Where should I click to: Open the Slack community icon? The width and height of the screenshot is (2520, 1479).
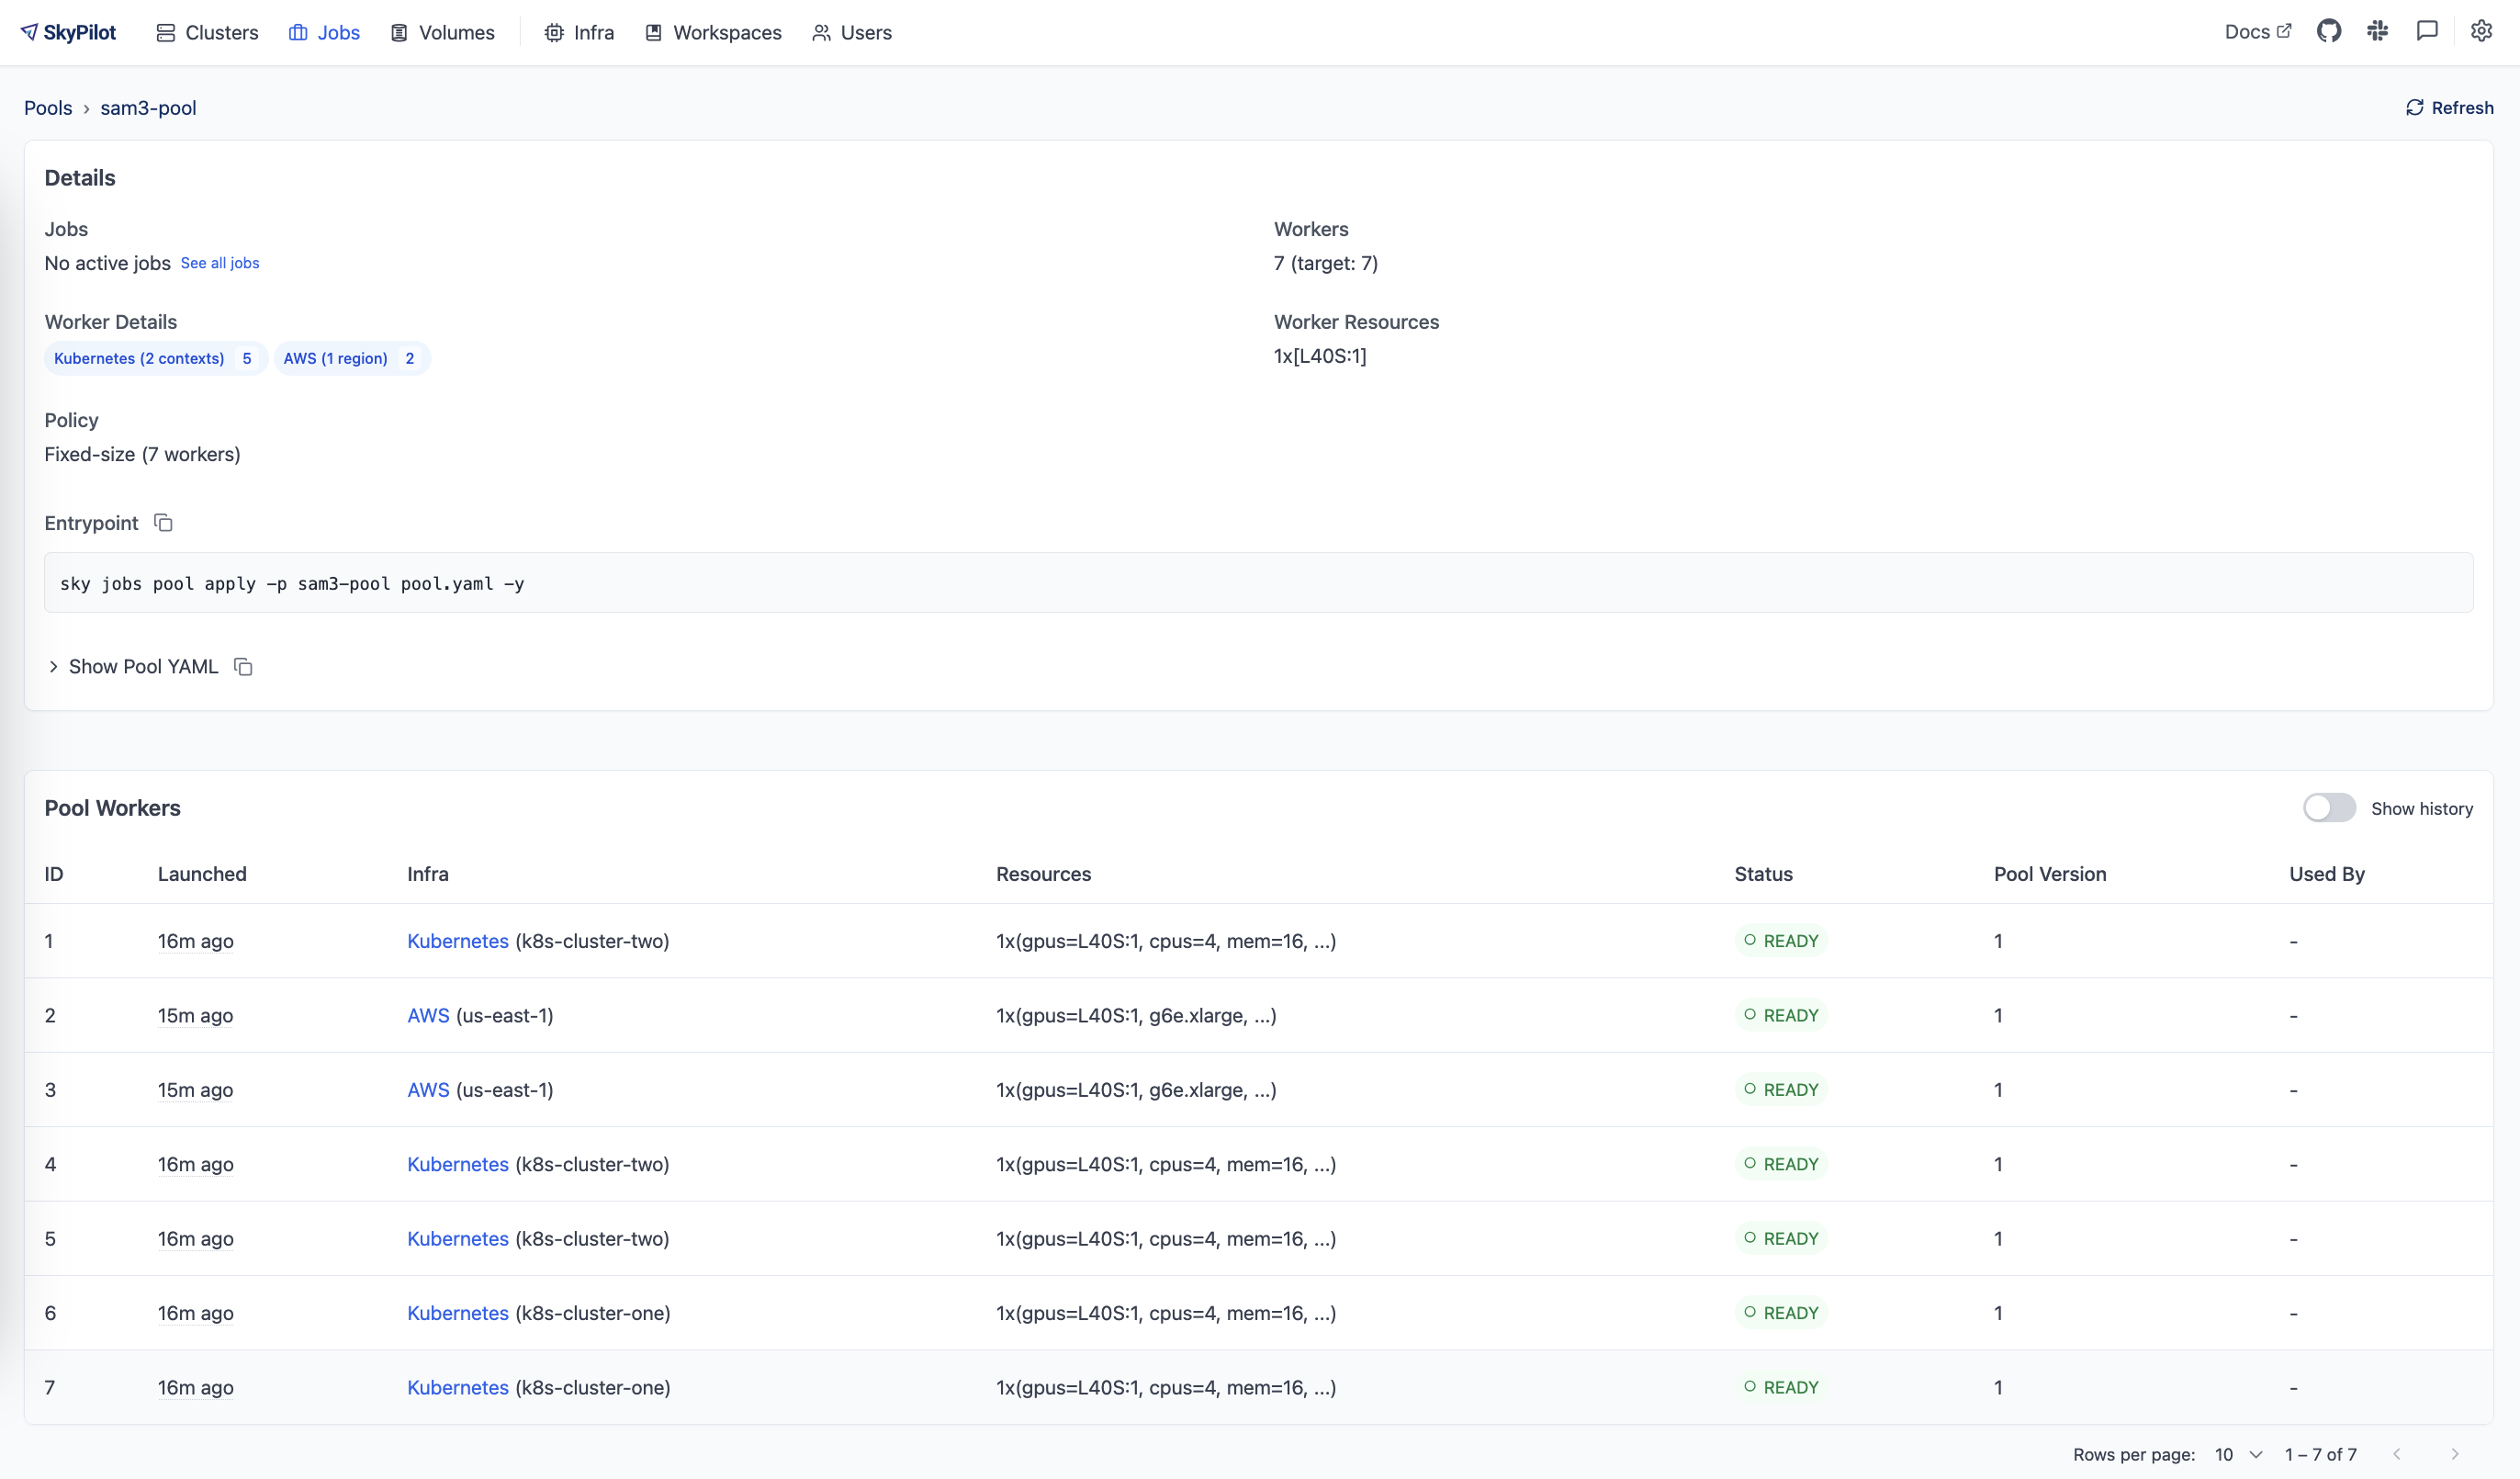pyautogui.click(x=2378, y=31)
